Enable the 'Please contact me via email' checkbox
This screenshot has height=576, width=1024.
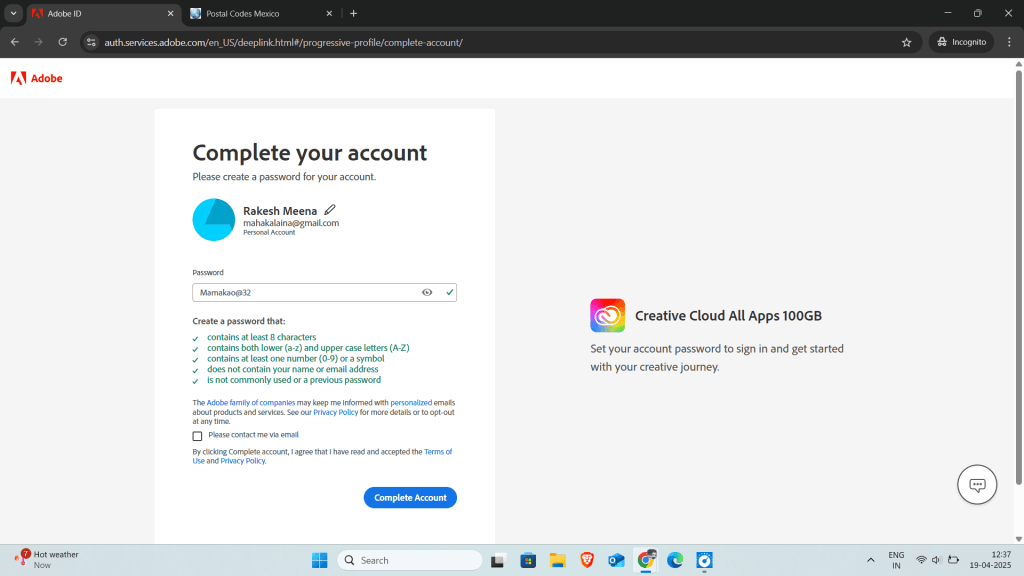tap(197, 436)
